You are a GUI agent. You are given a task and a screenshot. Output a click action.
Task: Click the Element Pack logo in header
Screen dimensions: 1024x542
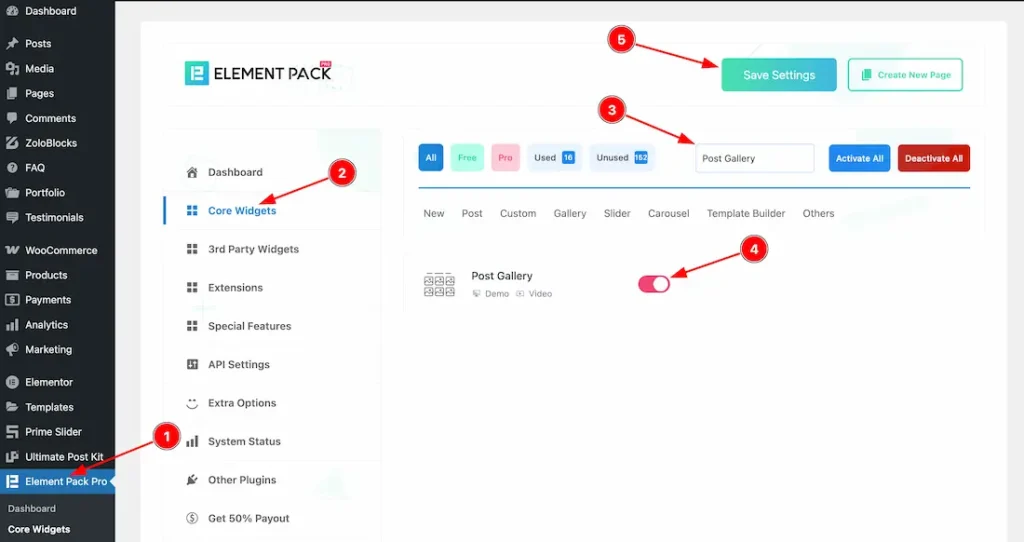pos(259,73)
